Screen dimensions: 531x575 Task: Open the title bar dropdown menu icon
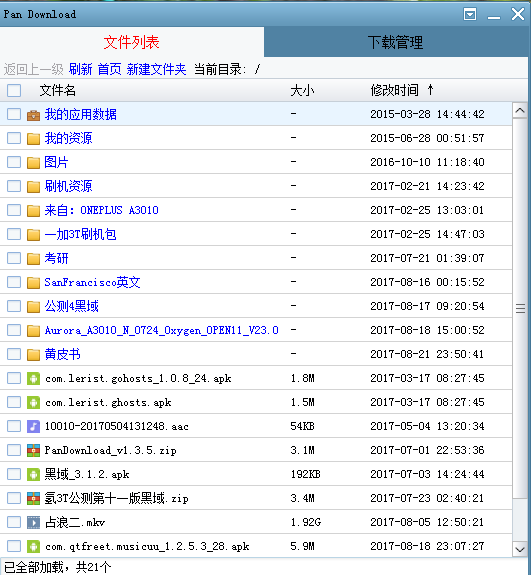(470, 15)
